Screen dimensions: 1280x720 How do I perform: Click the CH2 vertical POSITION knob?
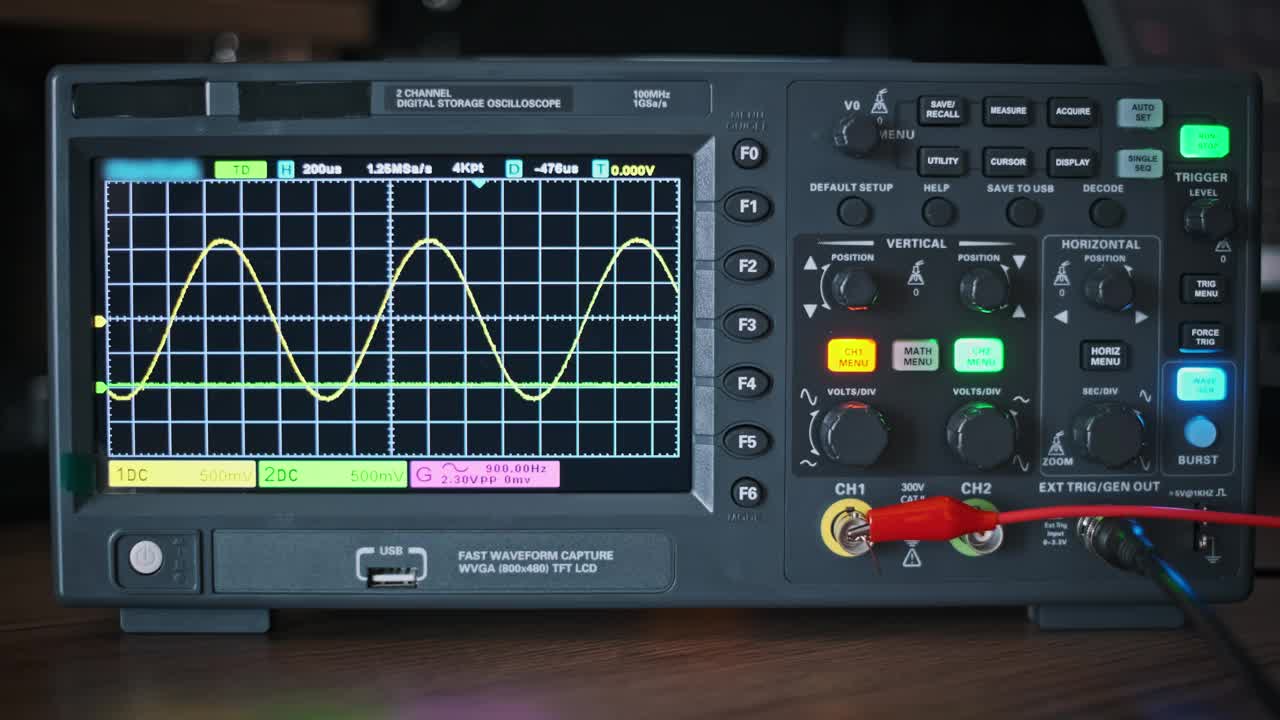point(985,288)
